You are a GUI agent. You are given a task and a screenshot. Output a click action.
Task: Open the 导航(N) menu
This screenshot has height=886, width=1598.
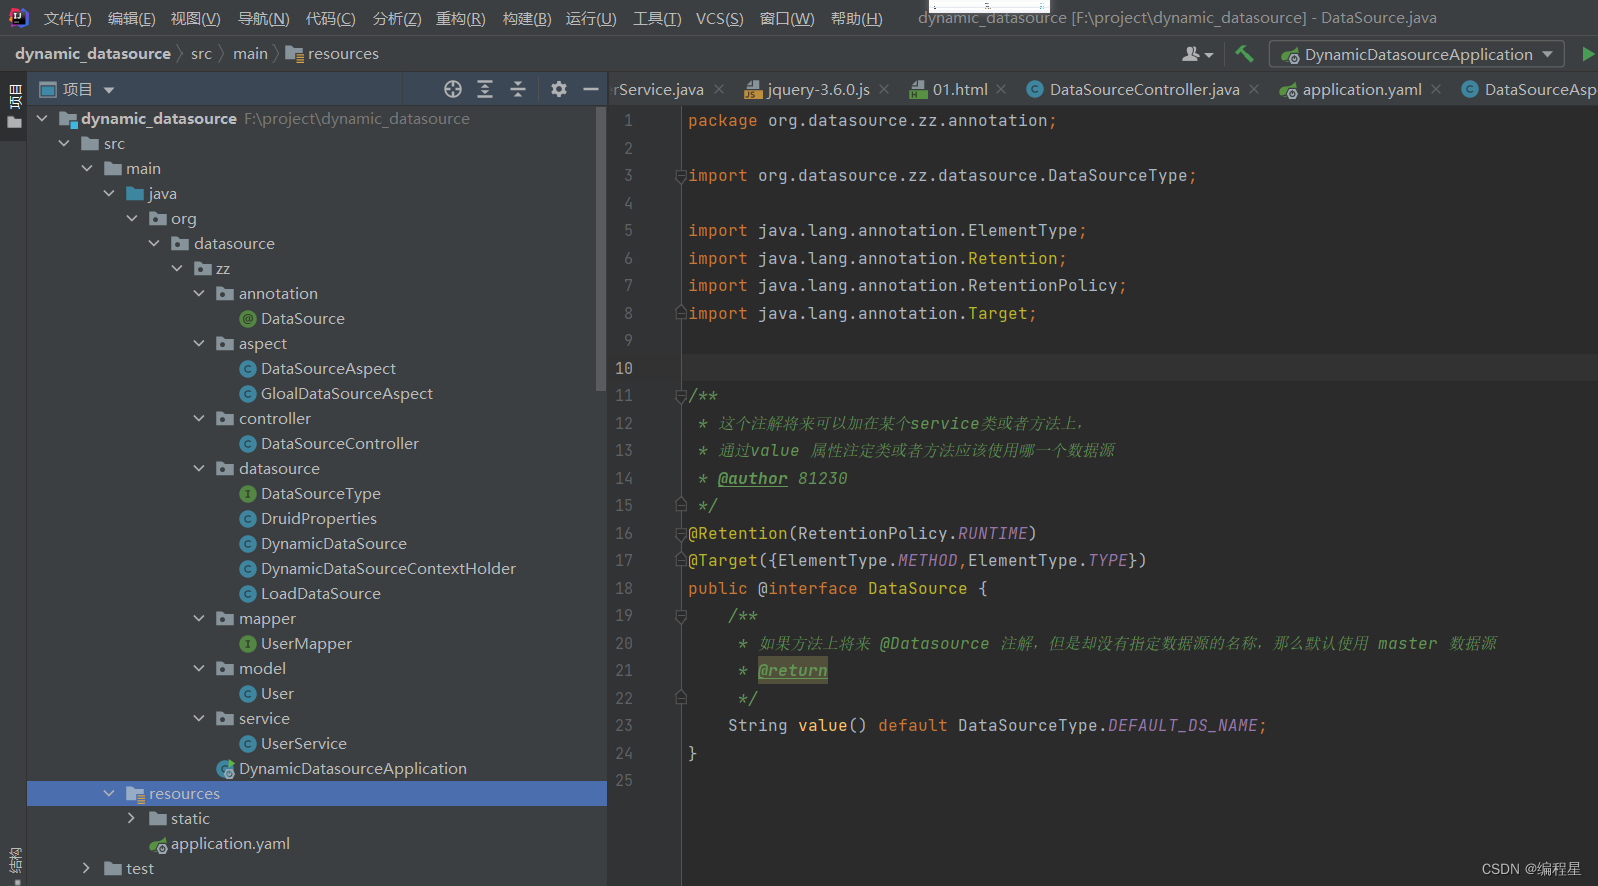[x=264, y=18]
